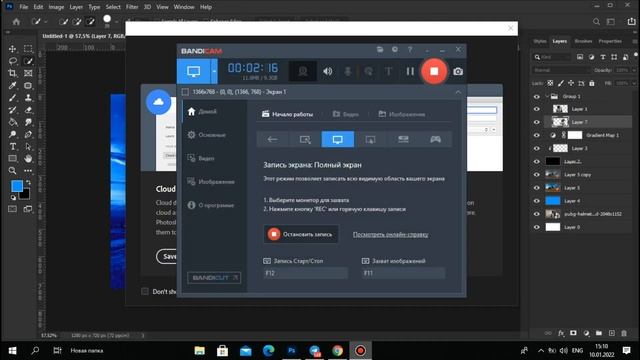Toggle the Bandicam webcam overlay icon

click(x=303, y=71)
